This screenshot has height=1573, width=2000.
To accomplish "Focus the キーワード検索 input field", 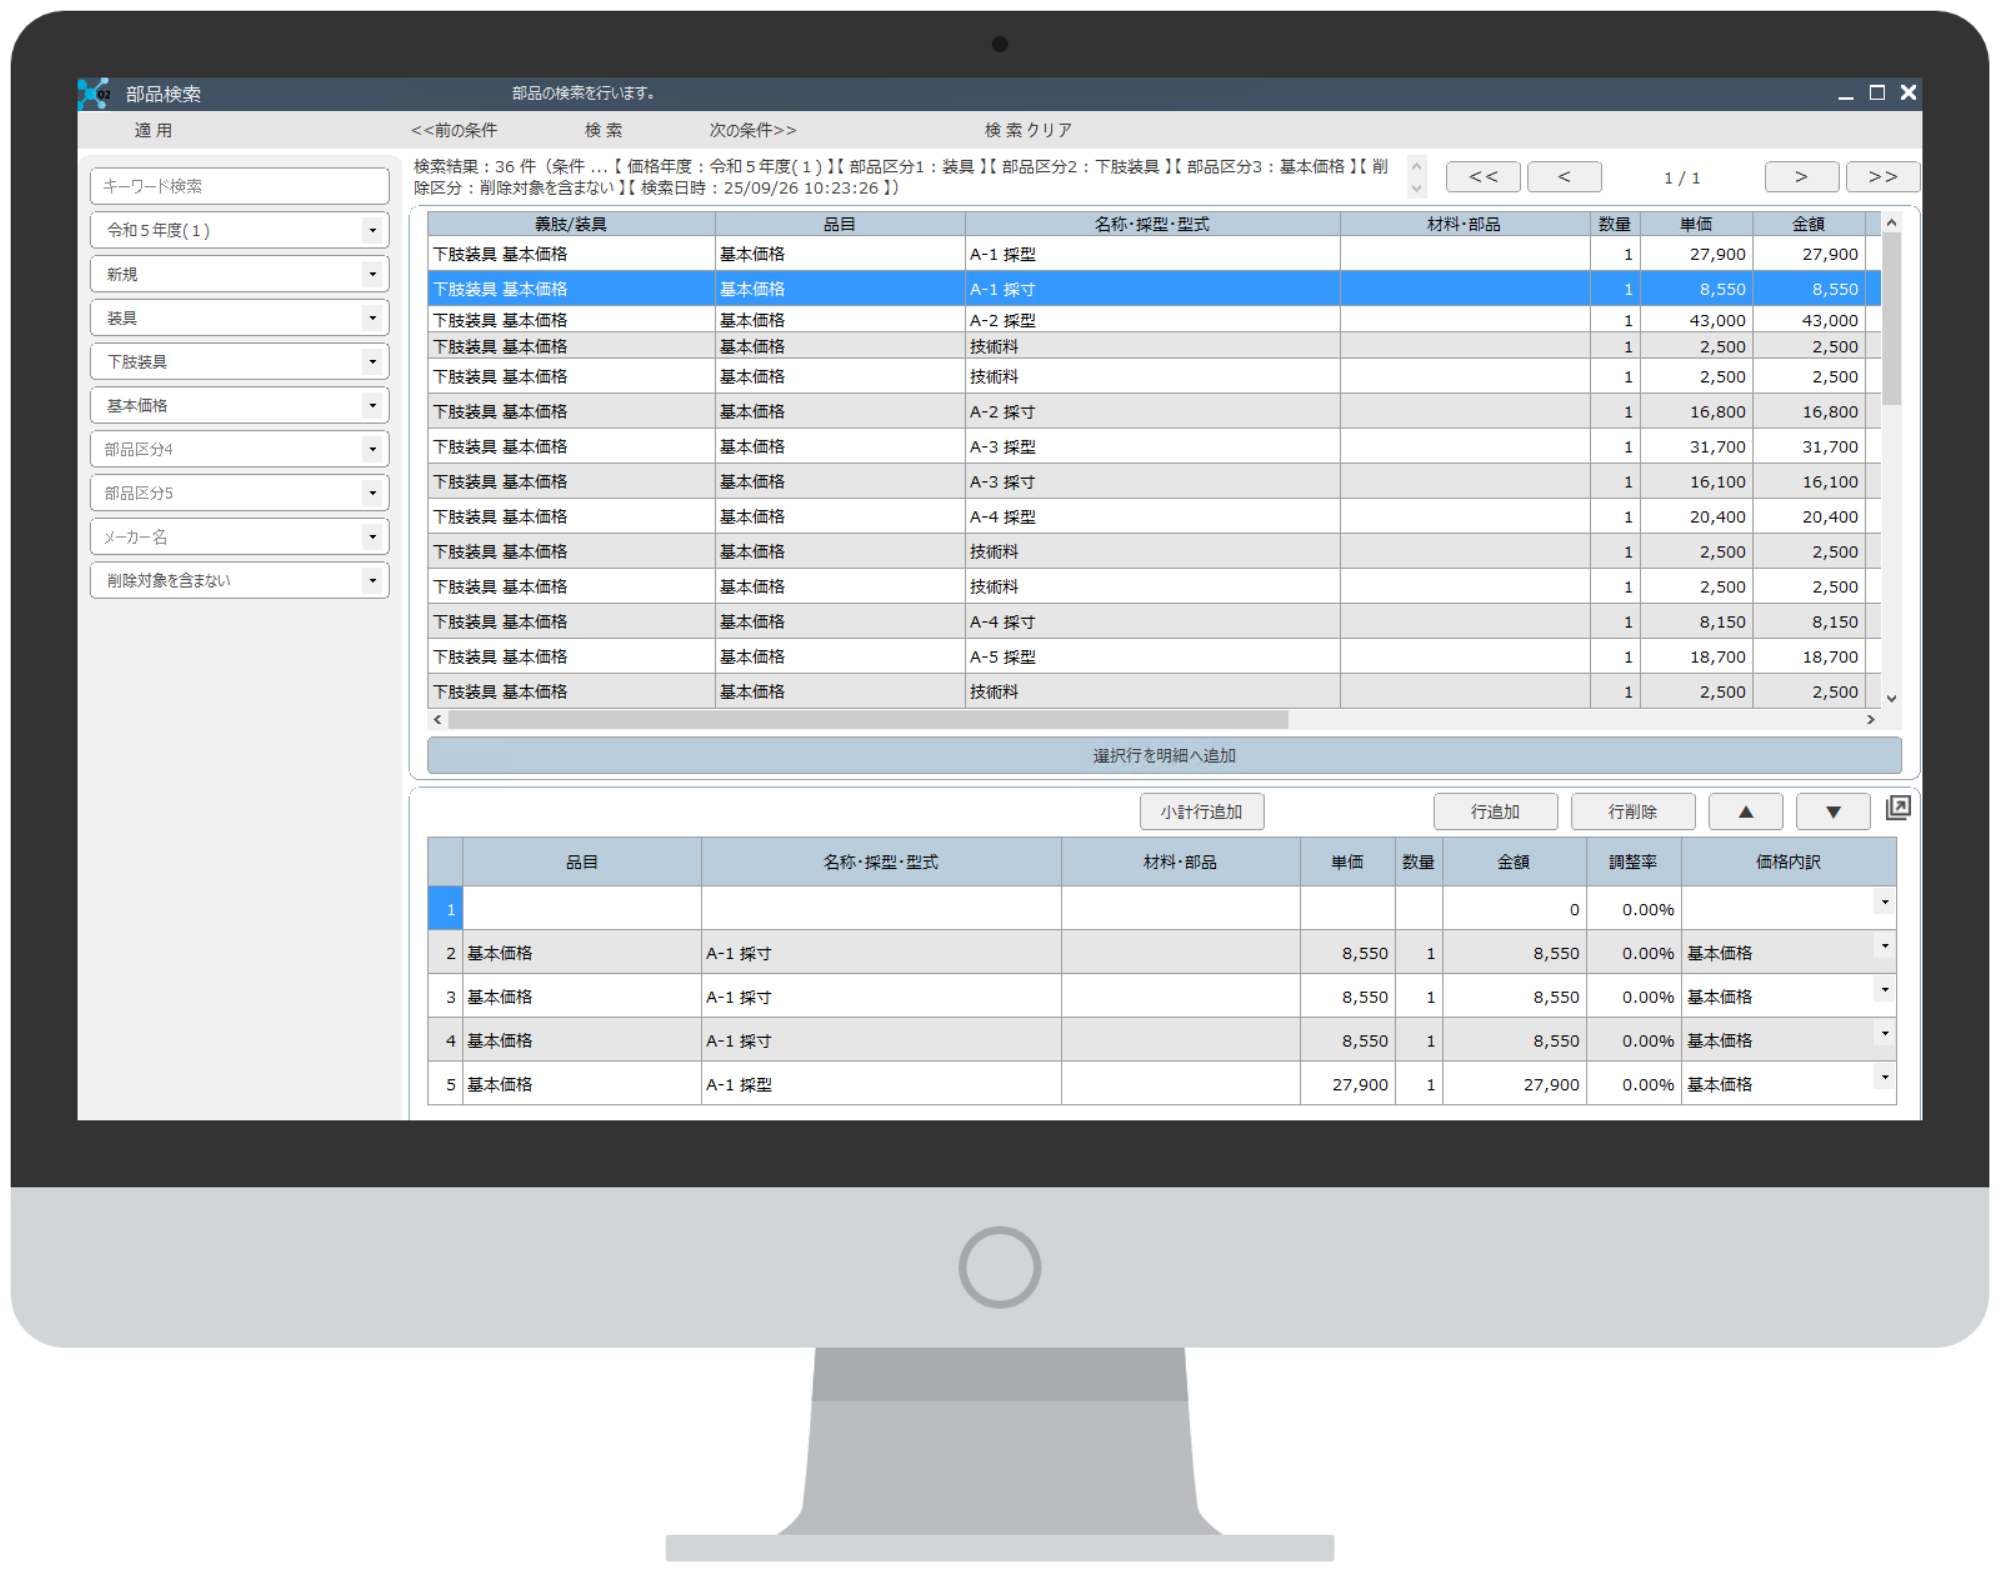I will (x=239, y=186).
